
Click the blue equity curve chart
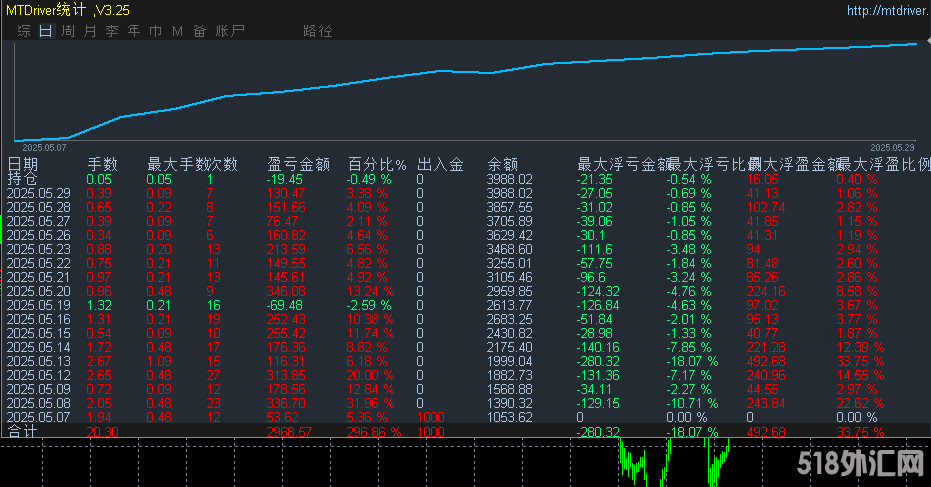[466, 91]
